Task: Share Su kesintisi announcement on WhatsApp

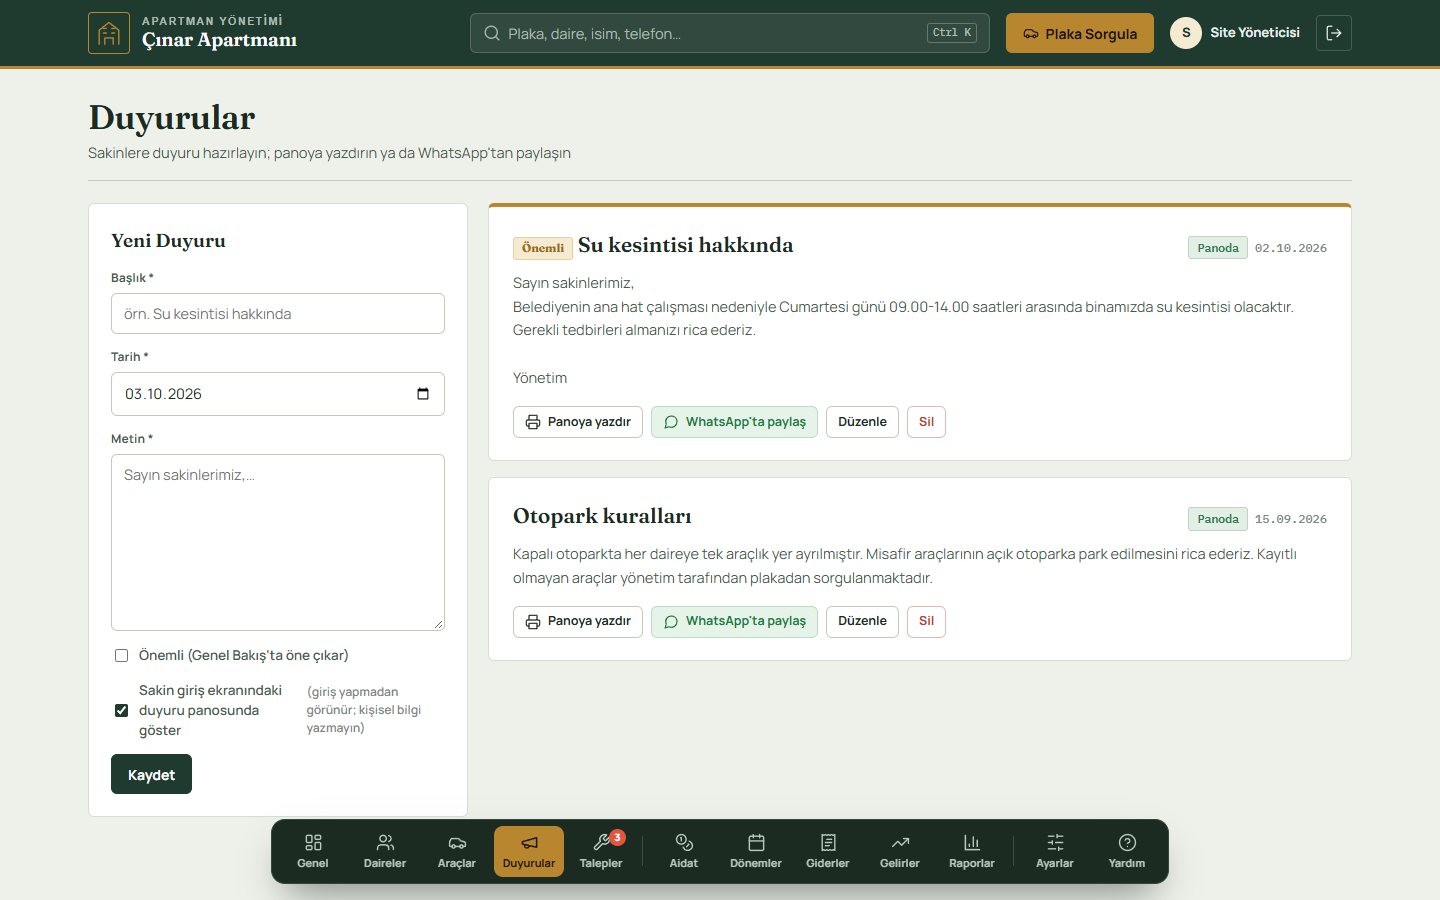Action: click(734, 422)
